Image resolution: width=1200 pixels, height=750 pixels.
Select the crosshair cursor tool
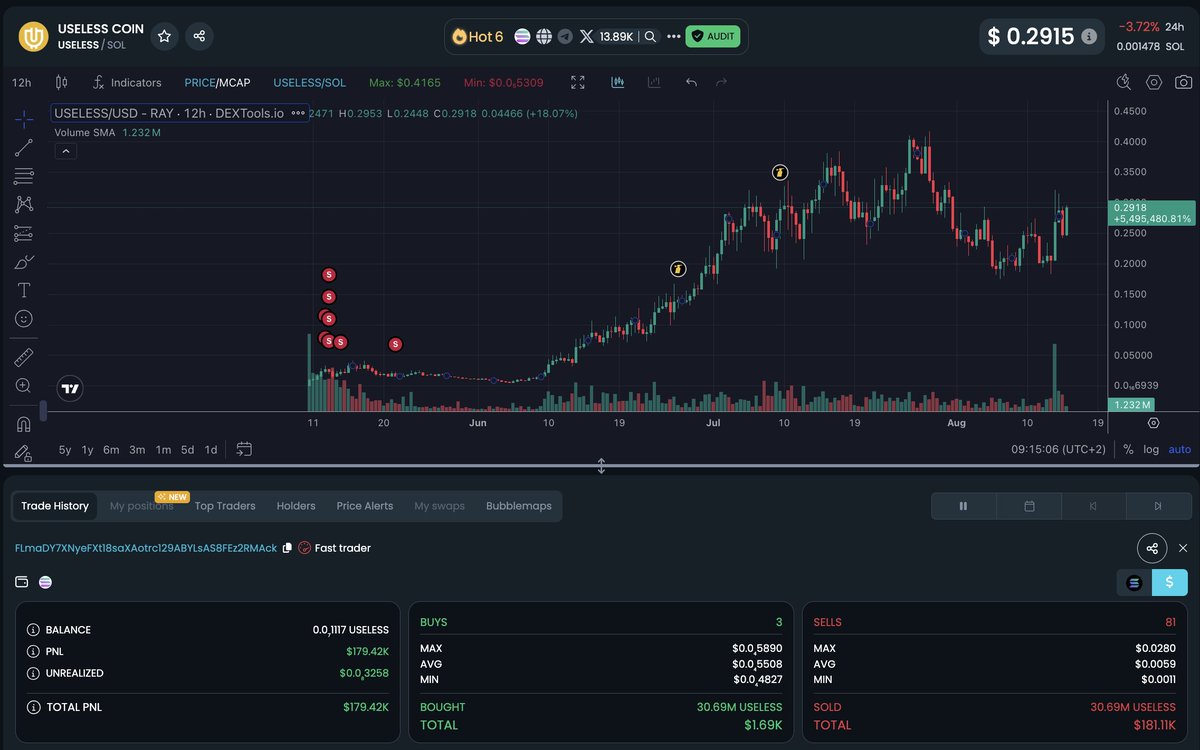pos(24,119)
